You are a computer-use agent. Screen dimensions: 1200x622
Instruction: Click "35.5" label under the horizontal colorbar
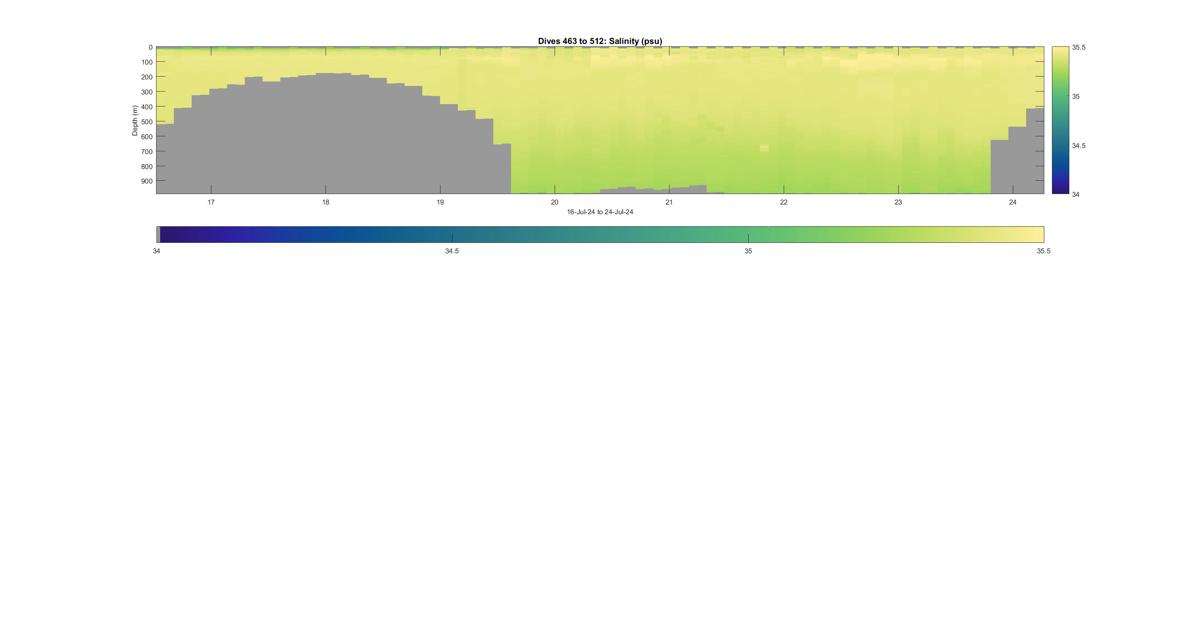[1043, 252]
